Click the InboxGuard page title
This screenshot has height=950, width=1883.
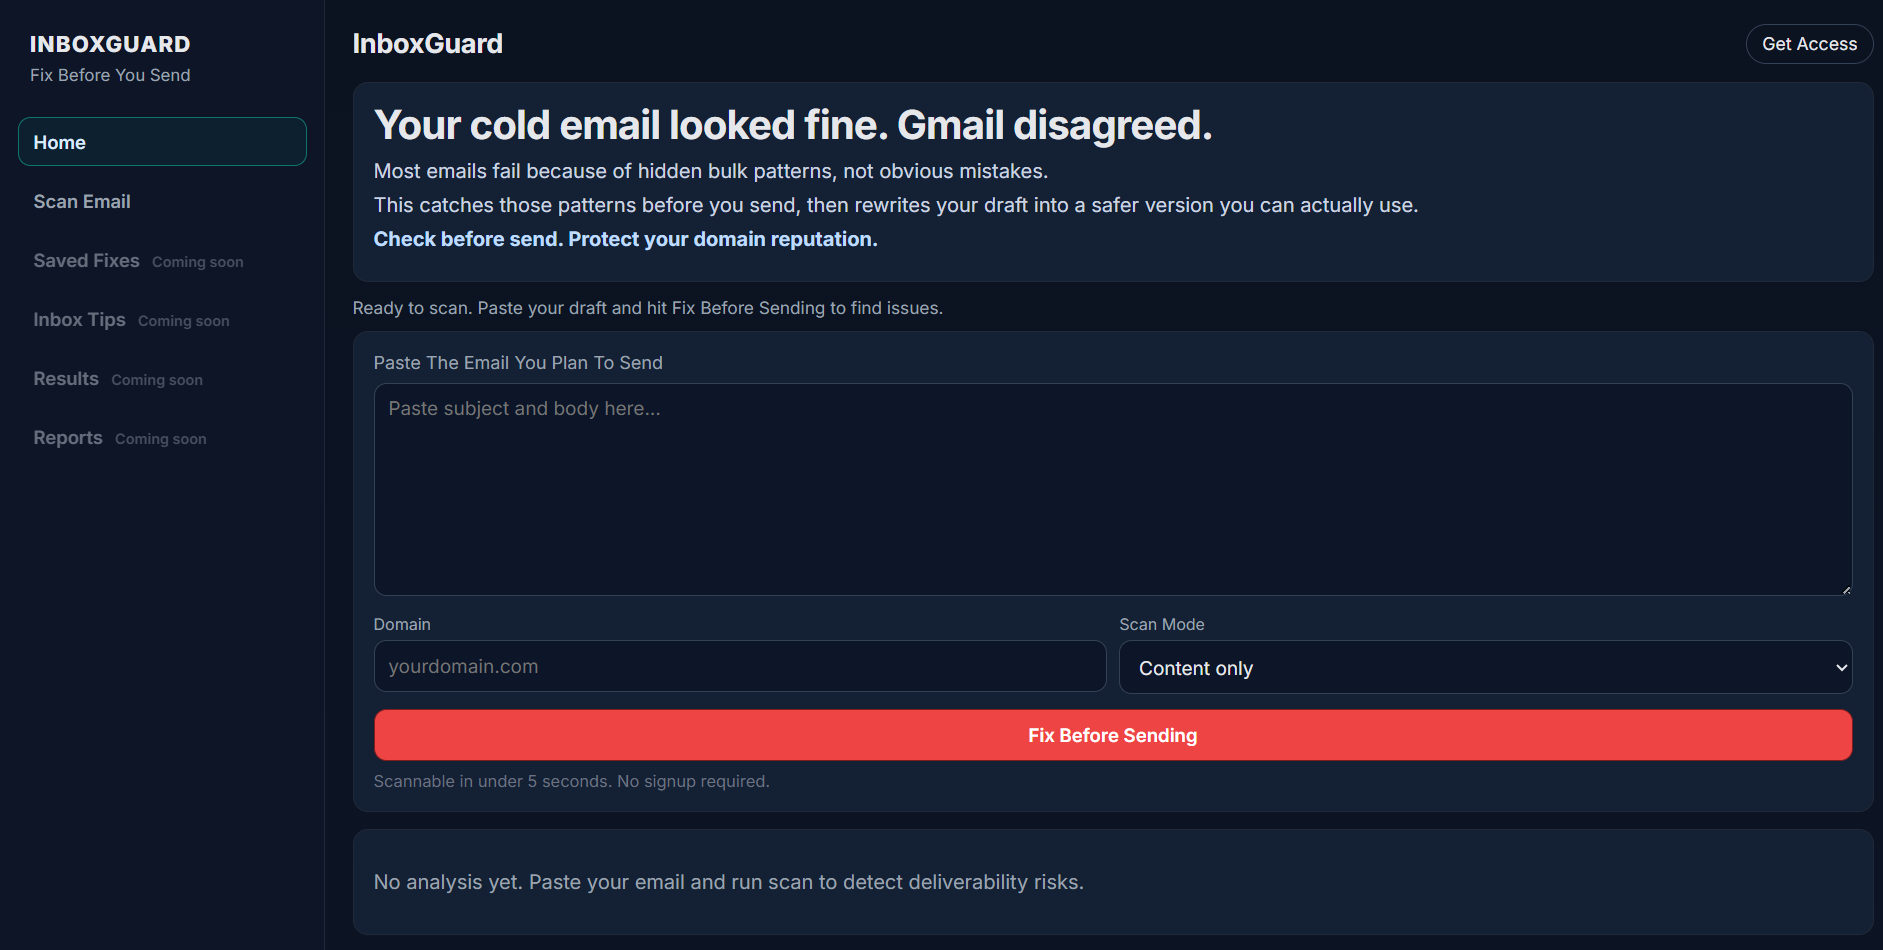428,44
